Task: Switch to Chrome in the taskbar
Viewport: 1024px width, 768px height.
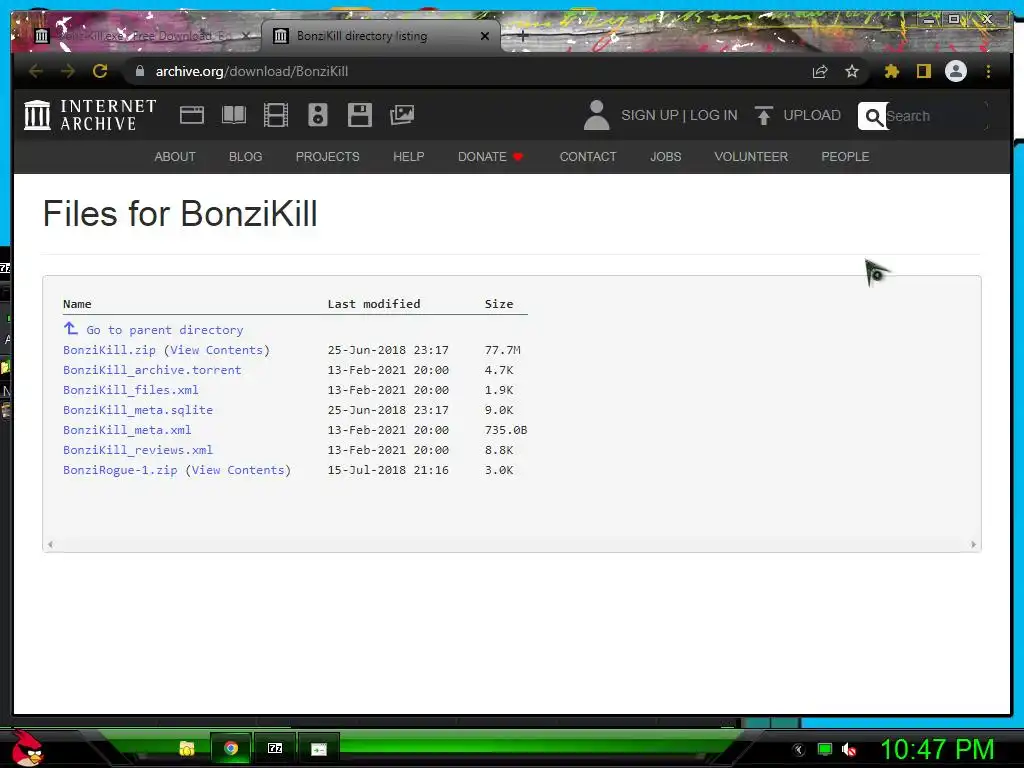Action: click(231, 748)
